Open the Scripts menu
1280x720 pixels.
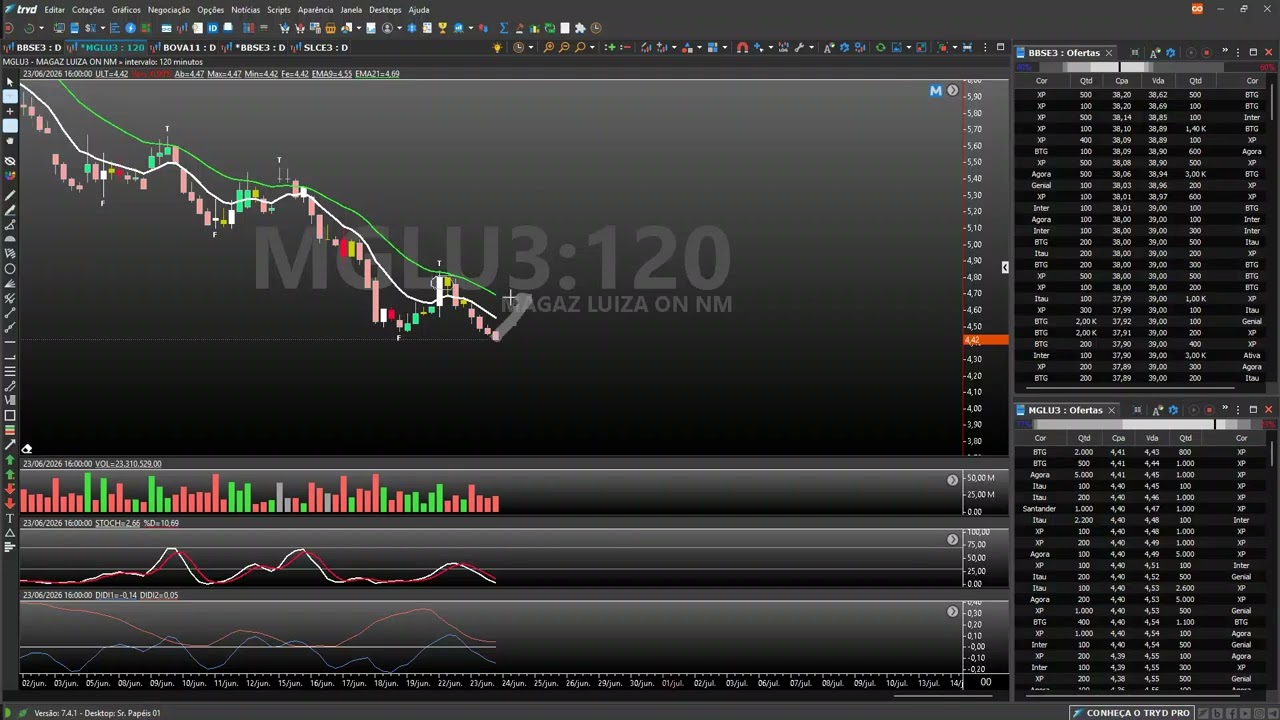coord(278,10)
